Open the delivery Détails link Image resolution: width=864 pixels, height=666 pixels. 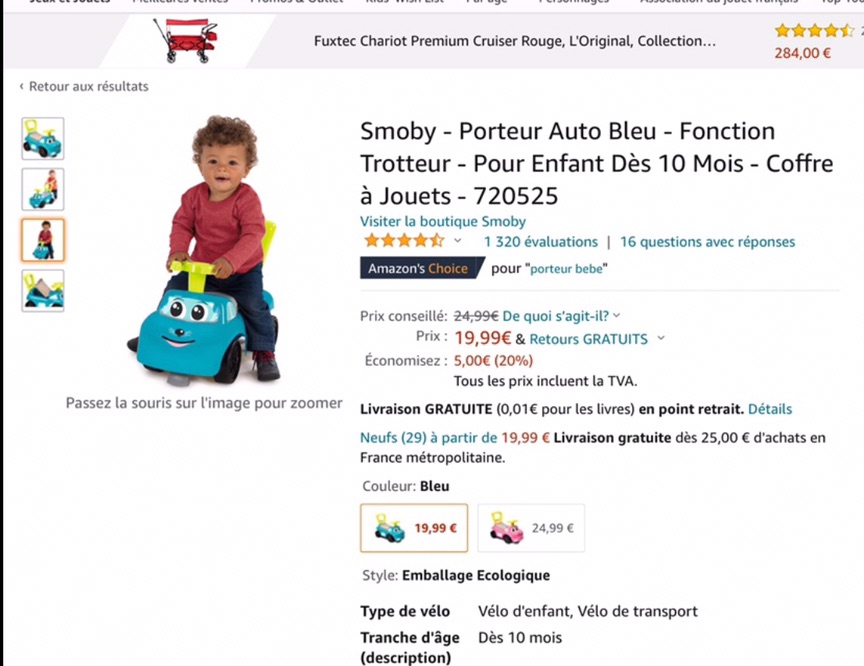click(x=770, y=409)
